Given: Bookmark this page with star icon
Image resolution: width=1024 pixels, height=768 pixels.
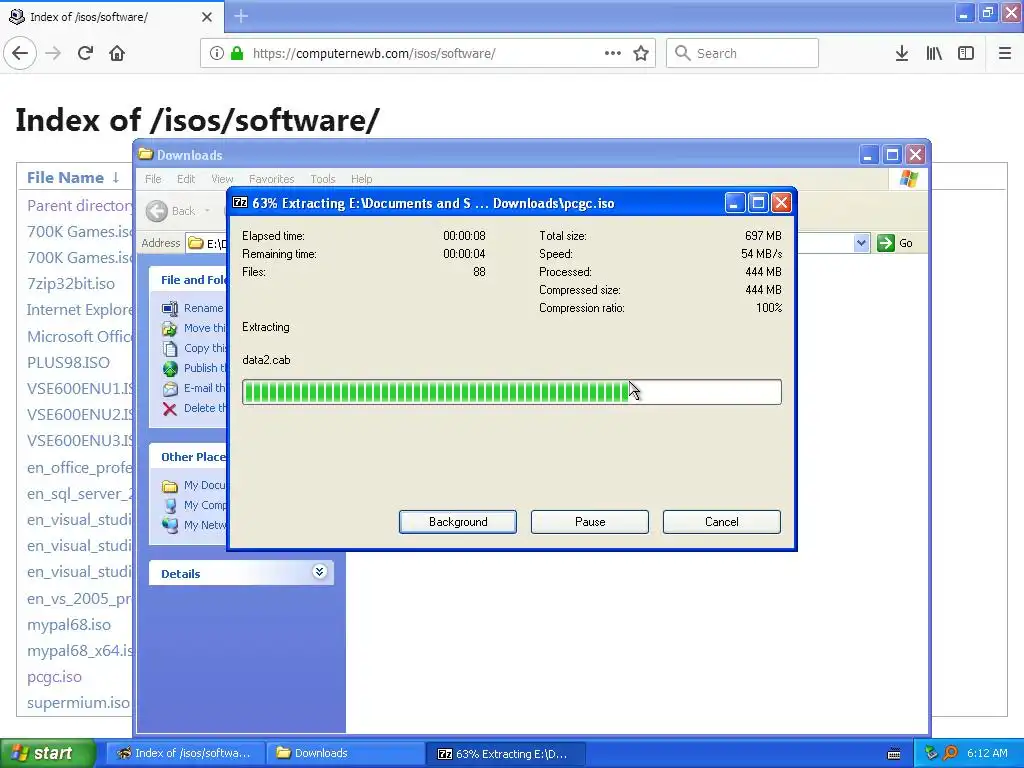Looking at the screenshot, I should click(x=641, y=54).
